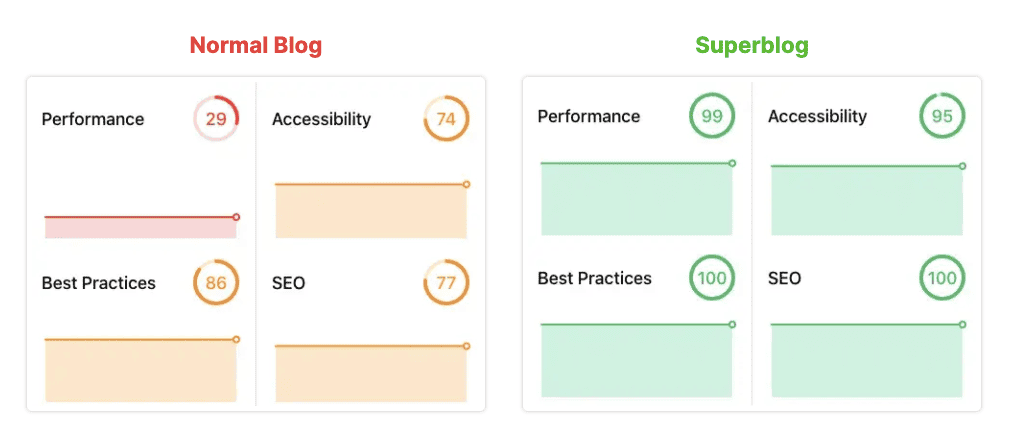Click the red Performance trend line endpoint
Viewport: 1014px width, 444px height.
[236, 216]
